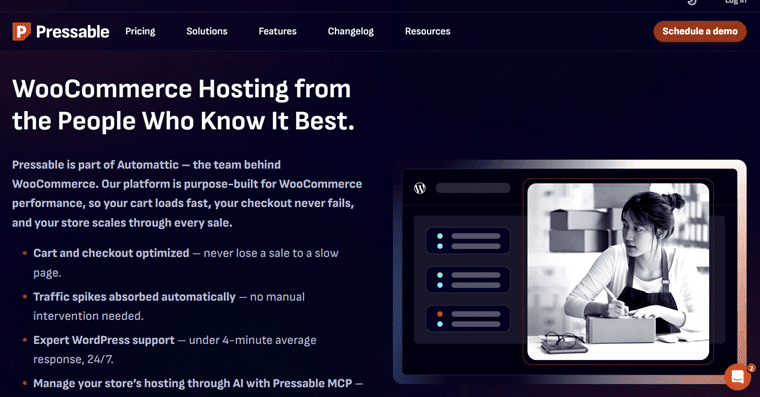Click the Pressable logo icon

[x=21, y=32]
